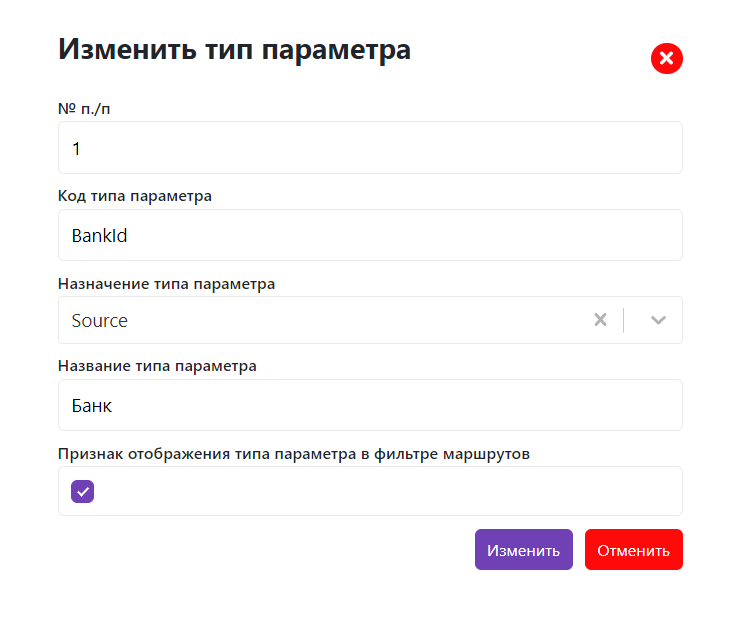
Task: Select the Название типа параметра input field
Action: [x=370, y=405]
